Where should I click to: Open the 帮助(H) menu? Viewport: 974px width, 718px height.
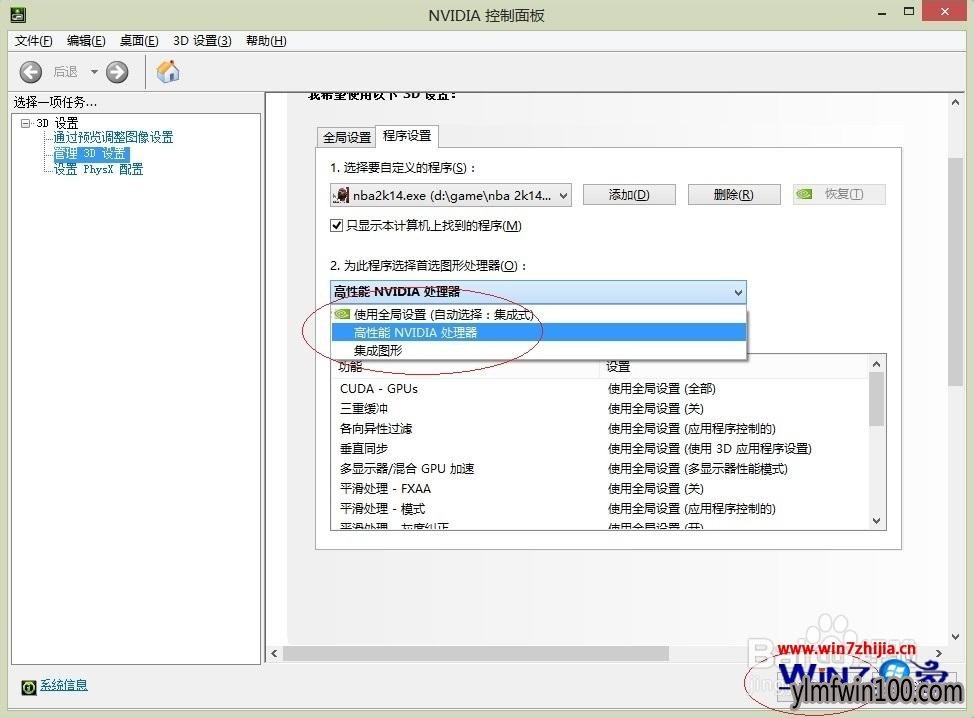pyautogui.click(x=266, y=41)
